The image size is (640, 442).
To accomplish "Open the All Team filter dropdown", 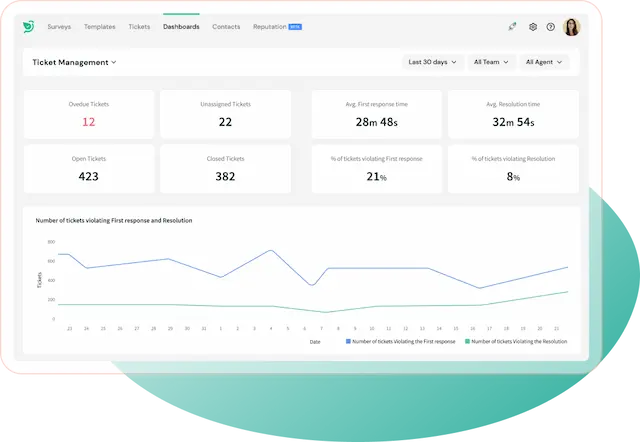I will point(492,62).
